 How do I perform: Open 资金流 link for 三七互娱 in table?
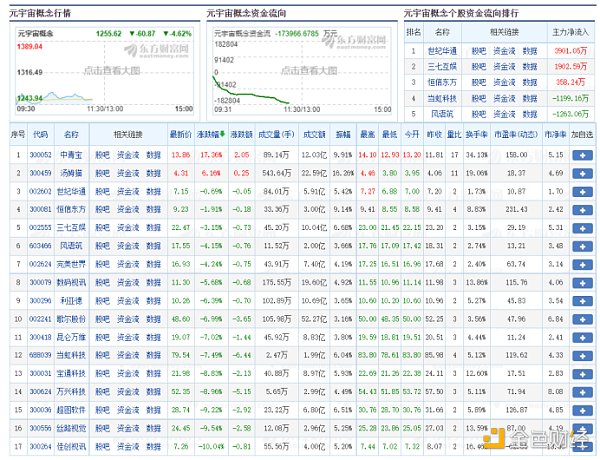pyautogui.click(x=128, y=227)
